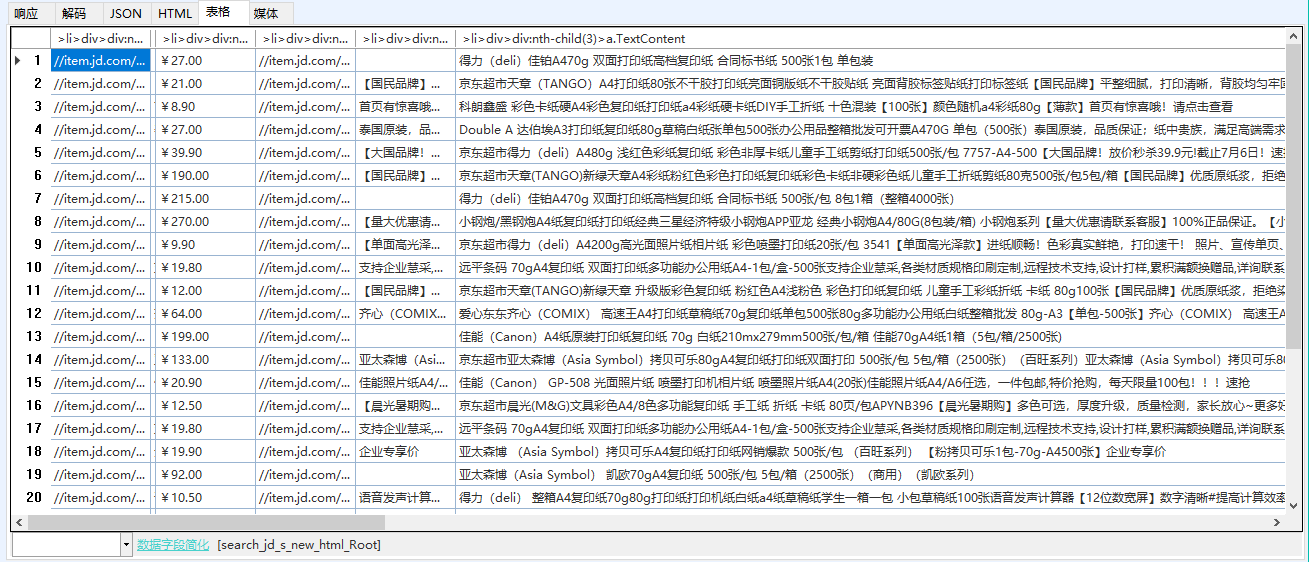This screenshot has height=562, width=1309.
Task: Click the ¥21.00 price cell
Action: (204, 84)
